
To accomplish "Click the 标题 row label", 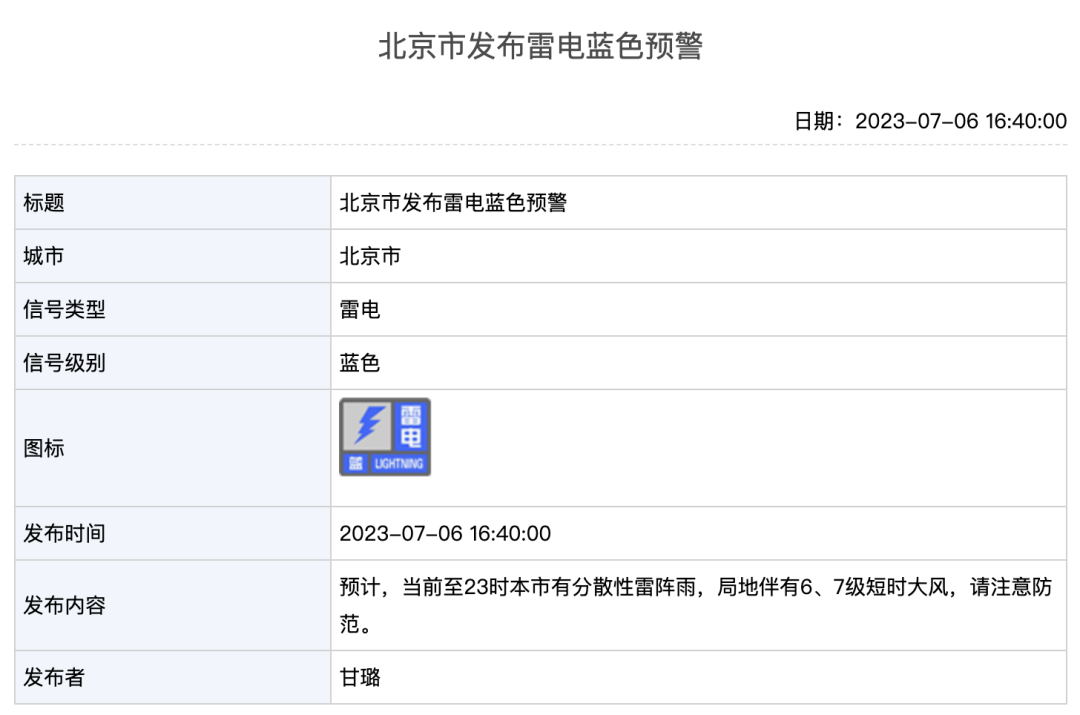I will pyautogui.click(x=44, y=203).
